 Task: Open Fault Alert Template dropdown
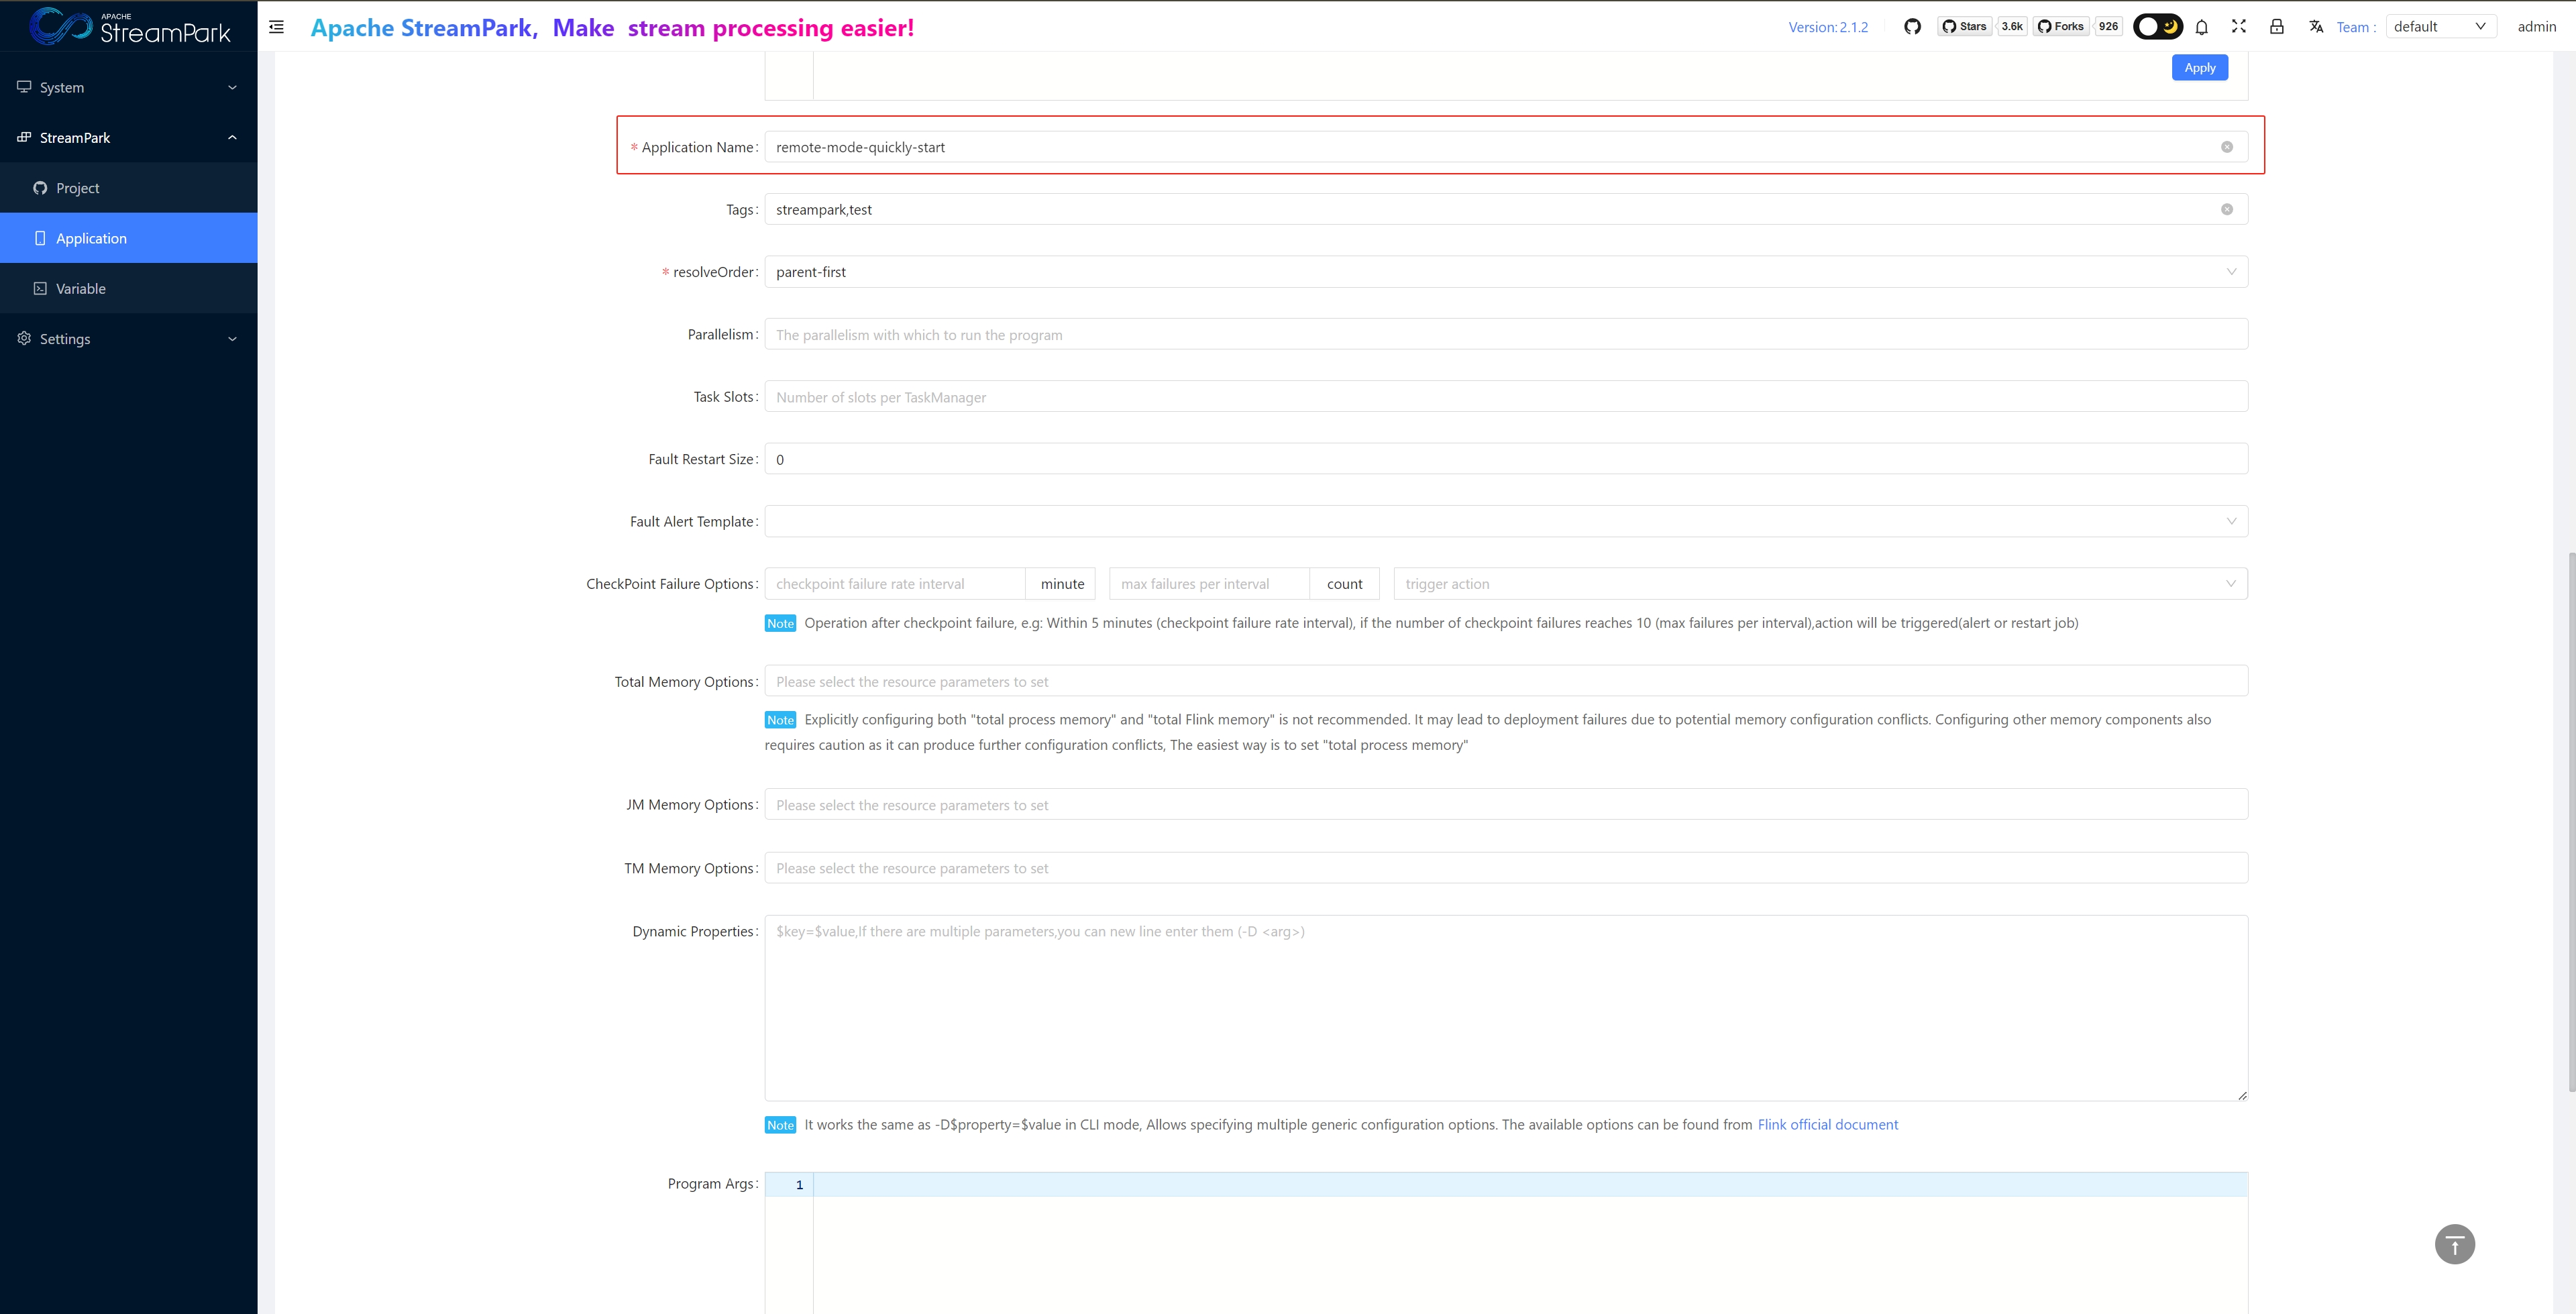pyautogui.click(x=1505, y=521)
